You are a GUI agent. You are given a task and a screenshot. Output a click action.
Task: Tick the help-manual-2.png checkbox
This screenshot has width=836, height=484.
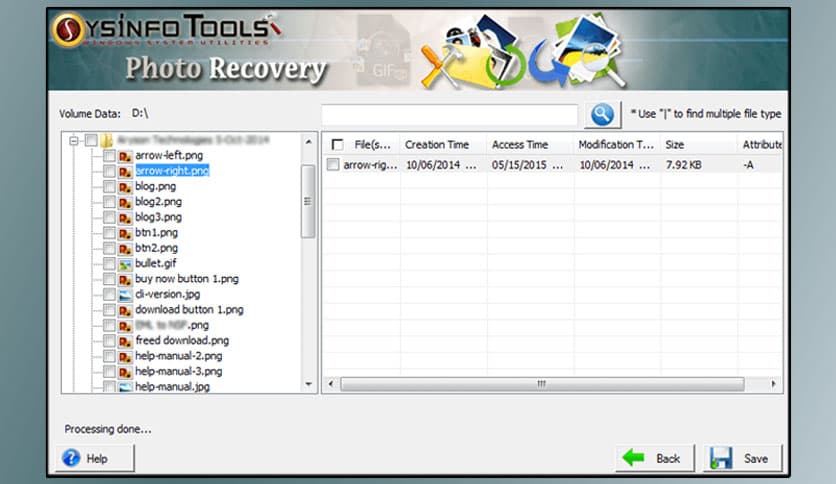pos(109,357)
